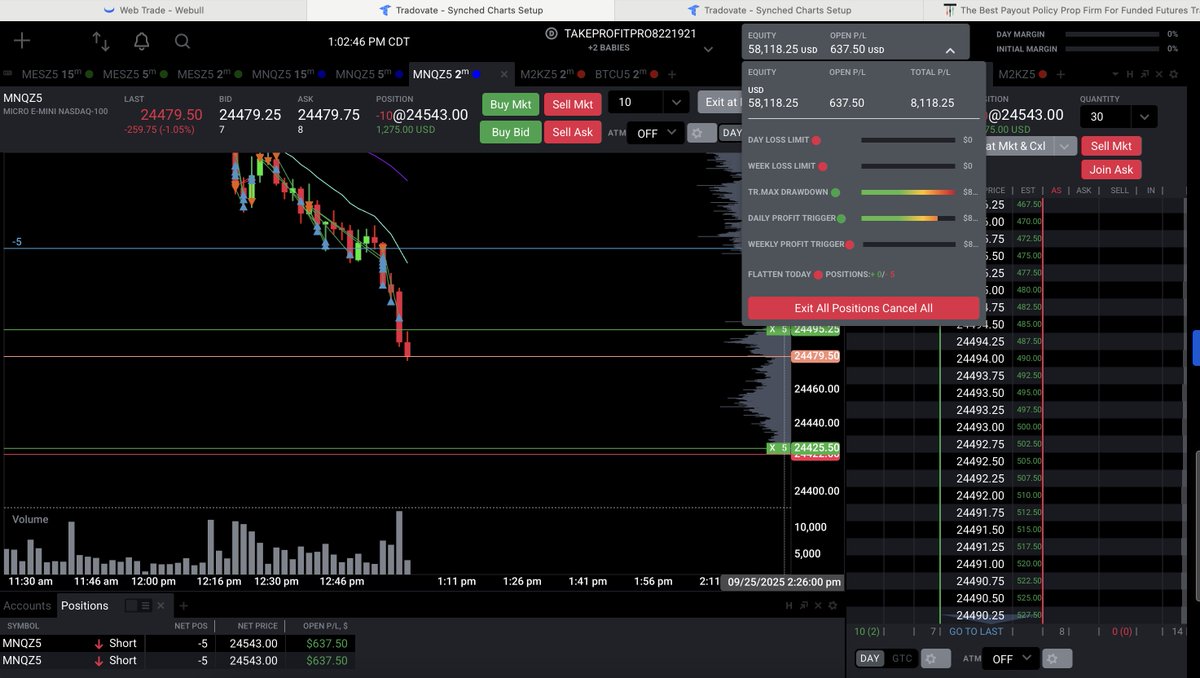
Task: Click GO TO LAST in the DOM
Action: [x=975, y=631]
